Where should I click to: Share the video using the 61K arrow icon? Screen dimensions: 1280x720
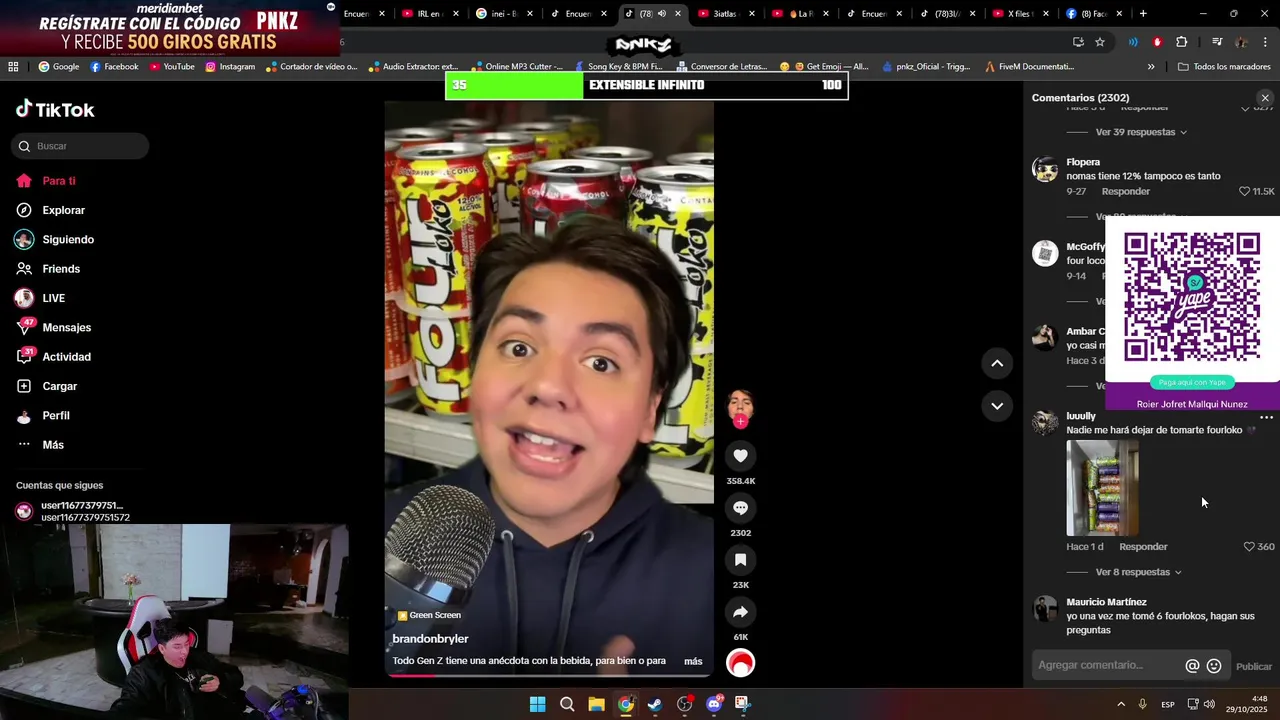pos(740,612)
